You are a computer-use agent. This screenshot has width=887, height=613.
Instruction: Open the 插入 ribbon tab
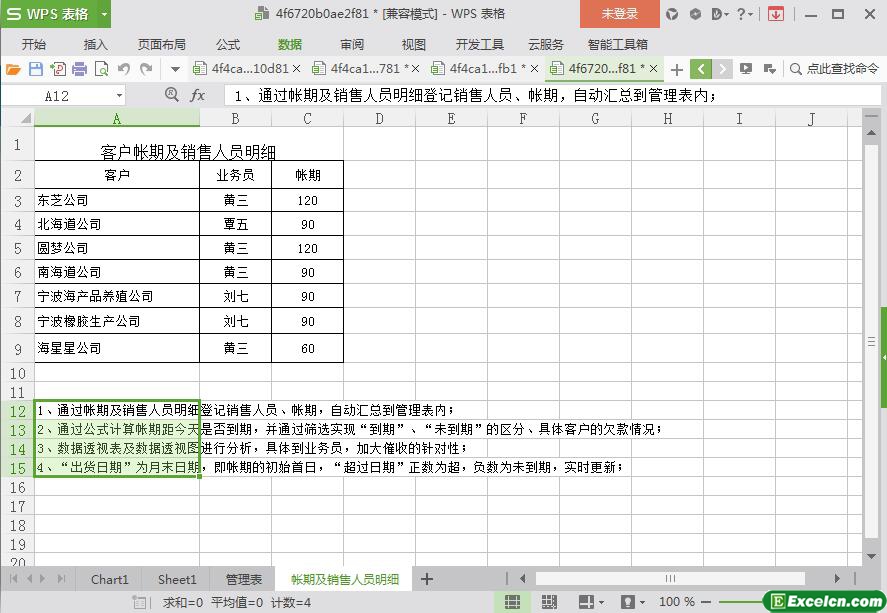(95, 45)
